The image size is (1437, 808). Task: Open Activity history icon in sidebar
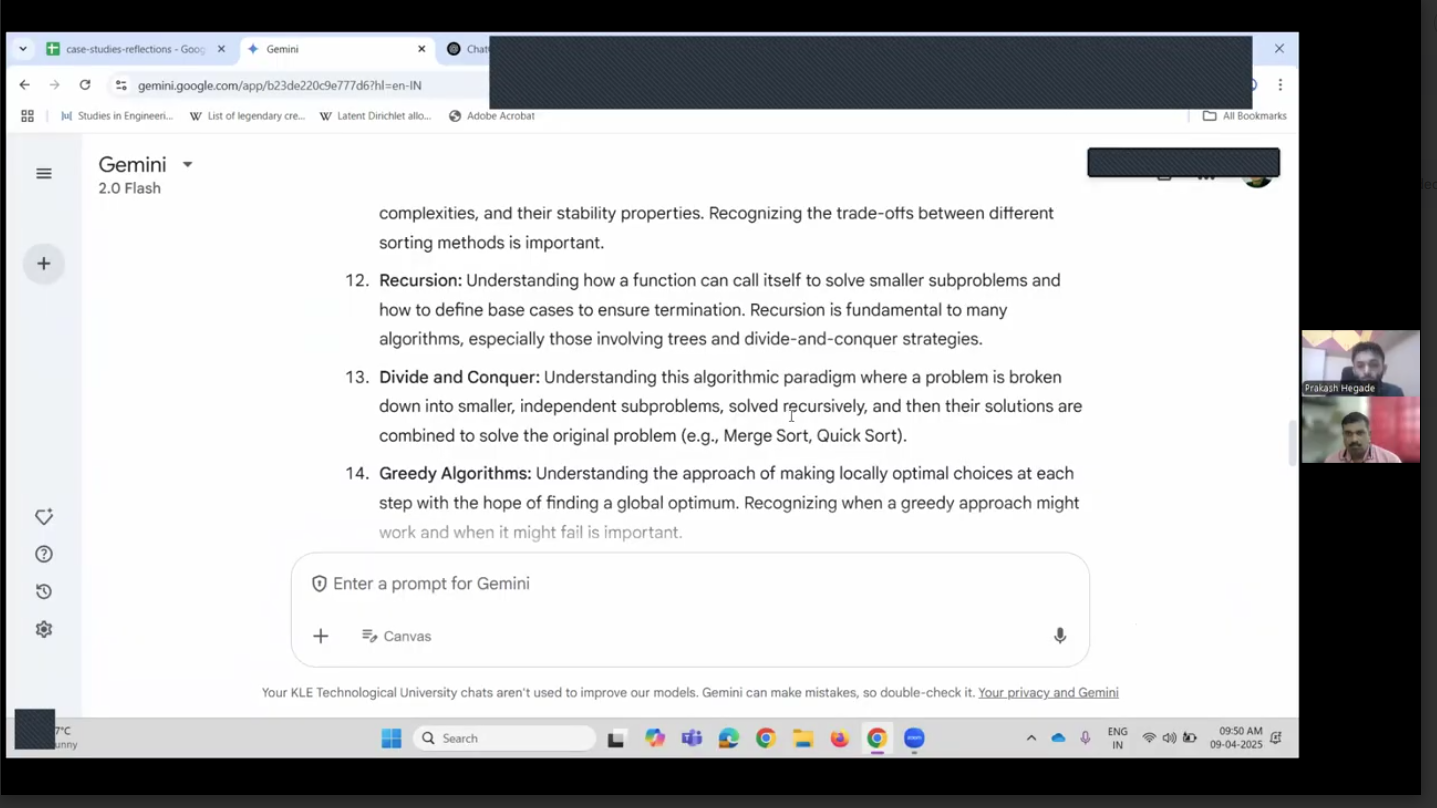pyautogui.click(x=44, y=592)
